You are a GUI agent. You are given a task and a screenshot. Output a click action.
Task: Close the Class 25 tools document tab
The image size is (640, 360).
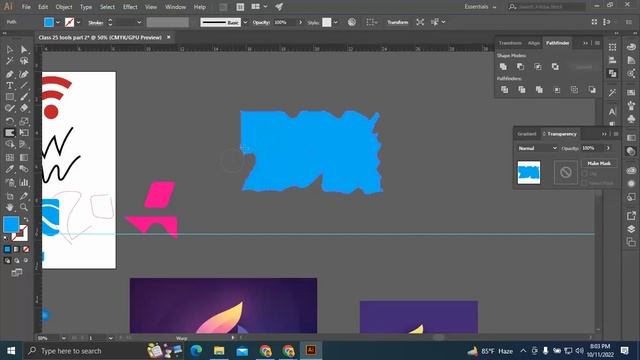[168, 37]
